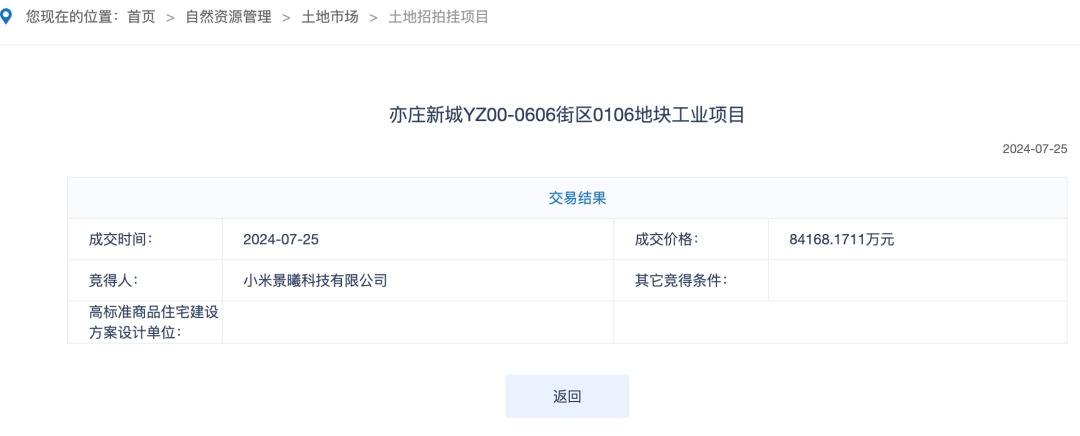Click the blue location pin icon
Viewport: 1080px width, 436px height.
(x=7, y=16)
